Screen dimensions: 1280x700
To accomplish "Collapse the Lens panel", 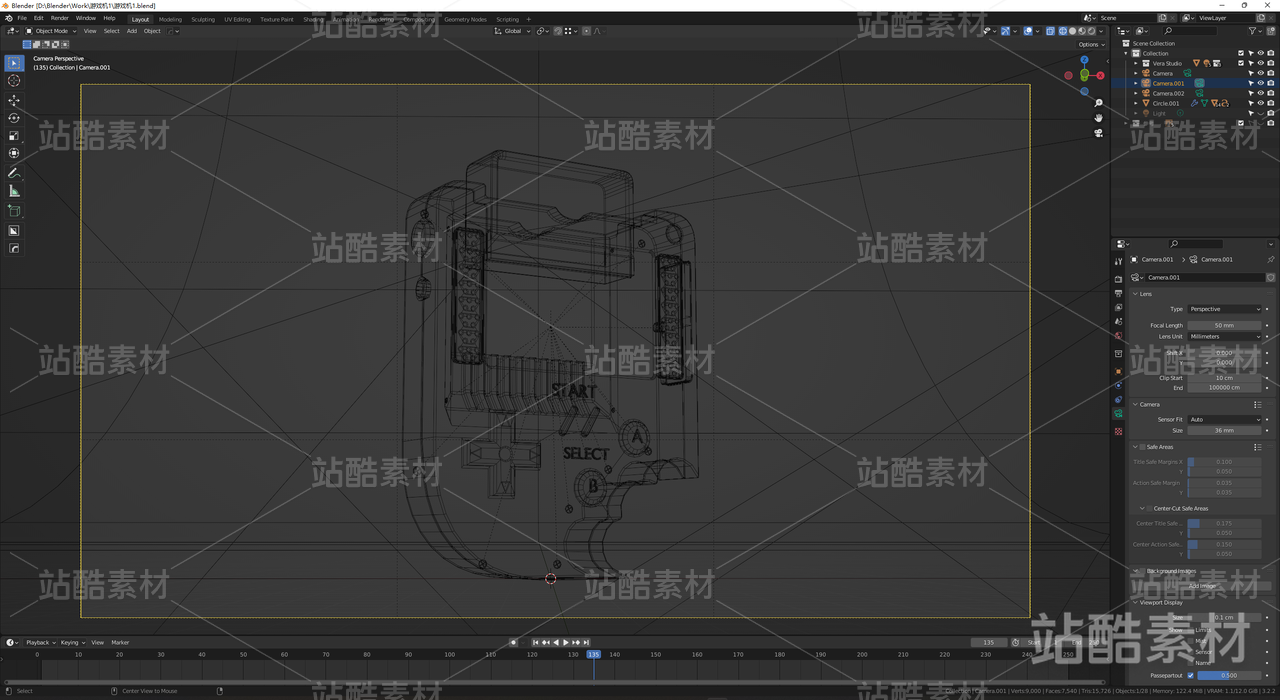I will 1135,294.
